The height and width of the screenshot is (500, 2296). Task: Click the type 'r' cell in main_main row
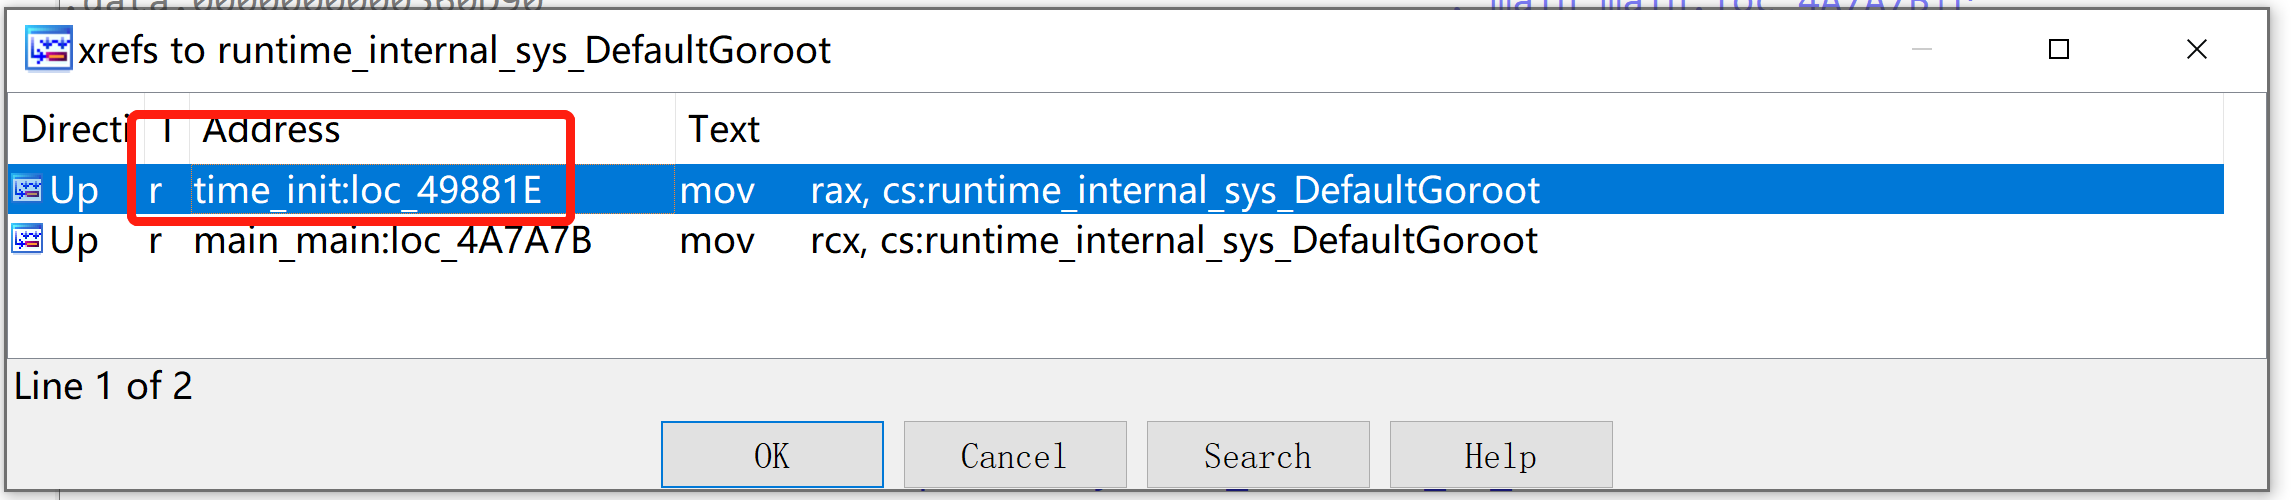point(155,240)
